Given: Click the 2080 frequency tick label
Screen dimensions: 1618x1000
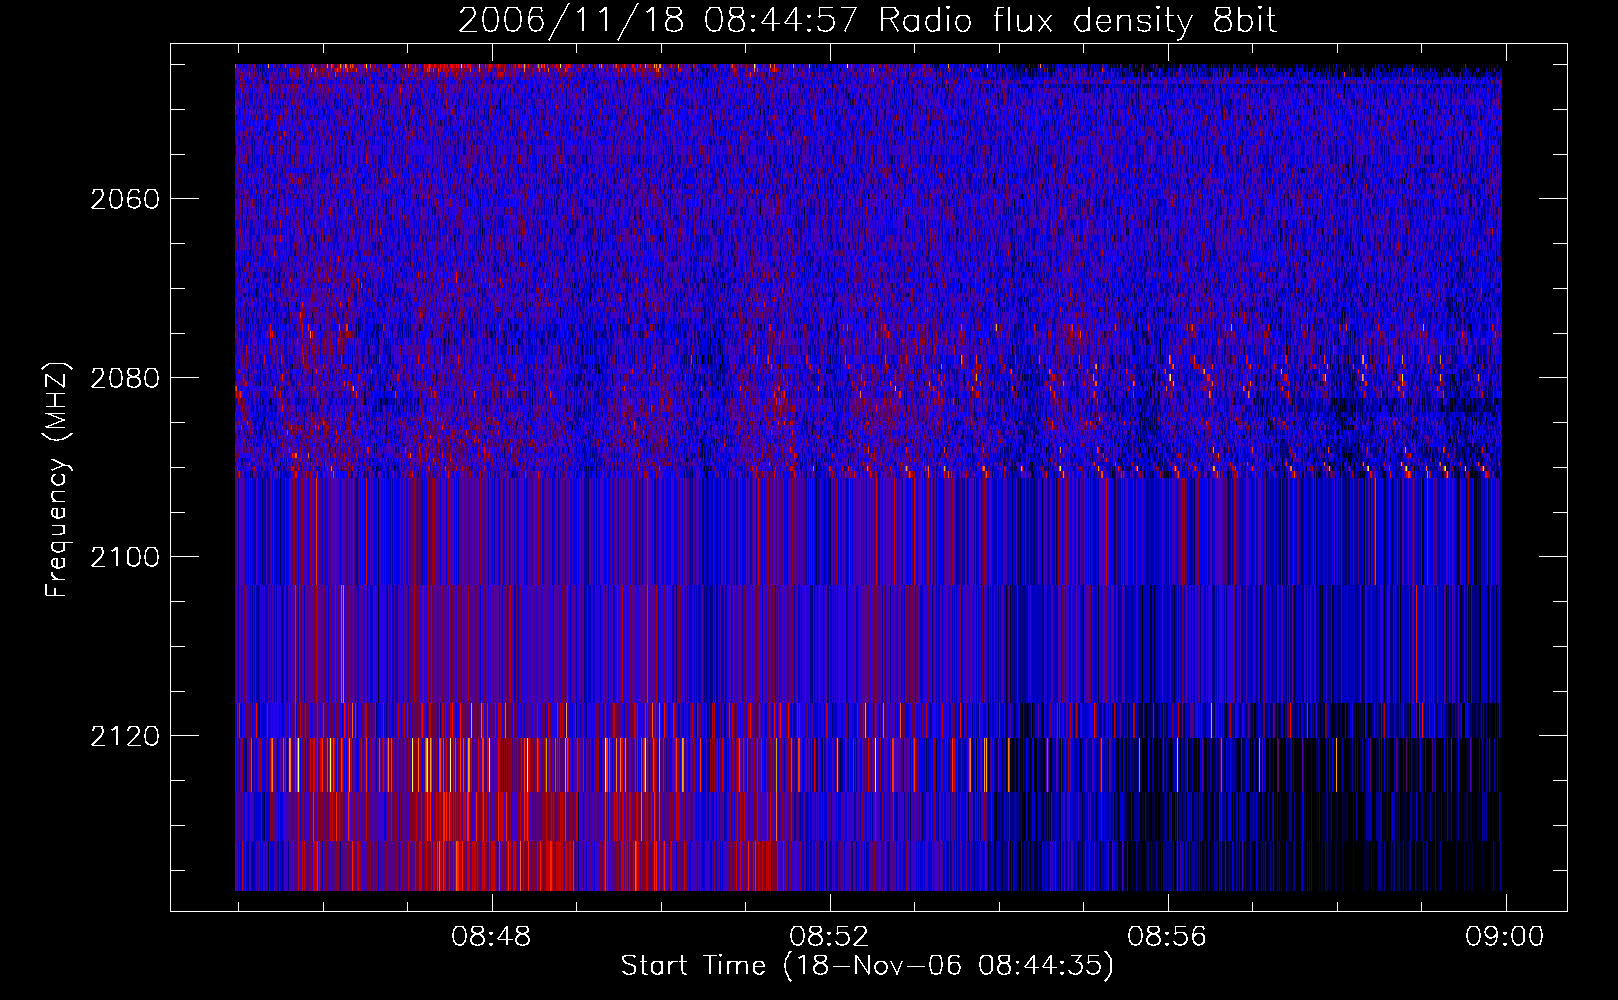Looking at the screenshot, I should click(x=125, y=378).
